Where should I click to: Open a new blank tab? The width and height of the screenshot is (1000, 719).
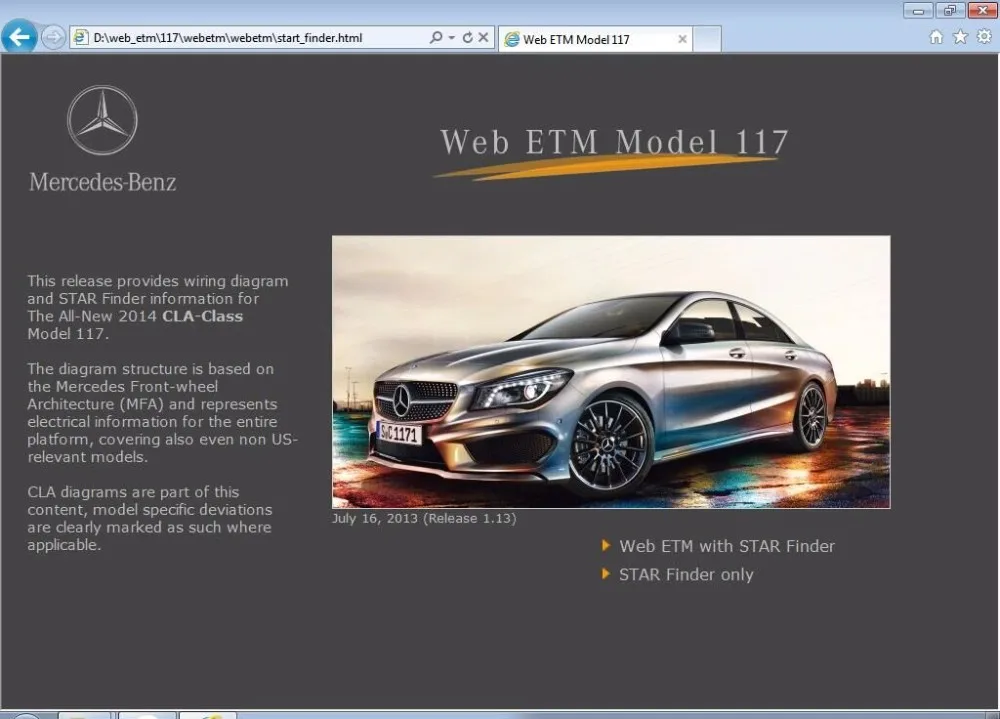(707, 39)
